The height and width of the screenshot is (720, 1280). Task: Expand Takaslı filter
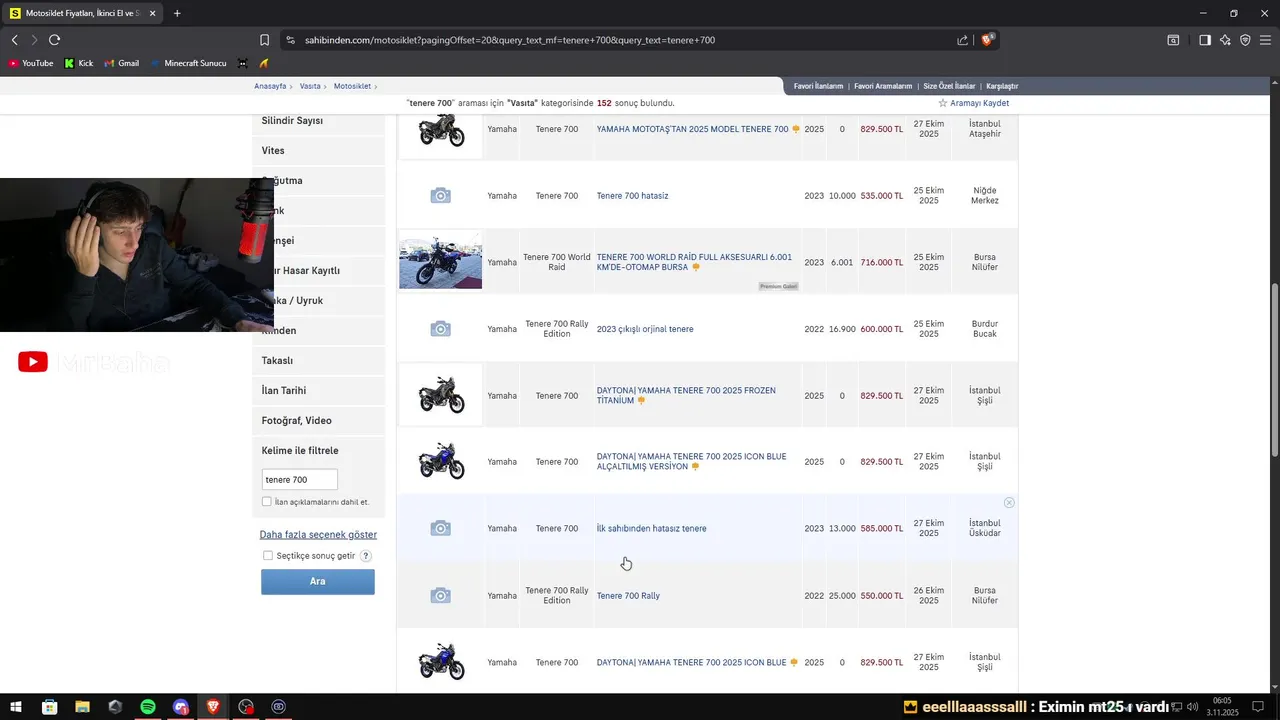[x=318, y=361]
